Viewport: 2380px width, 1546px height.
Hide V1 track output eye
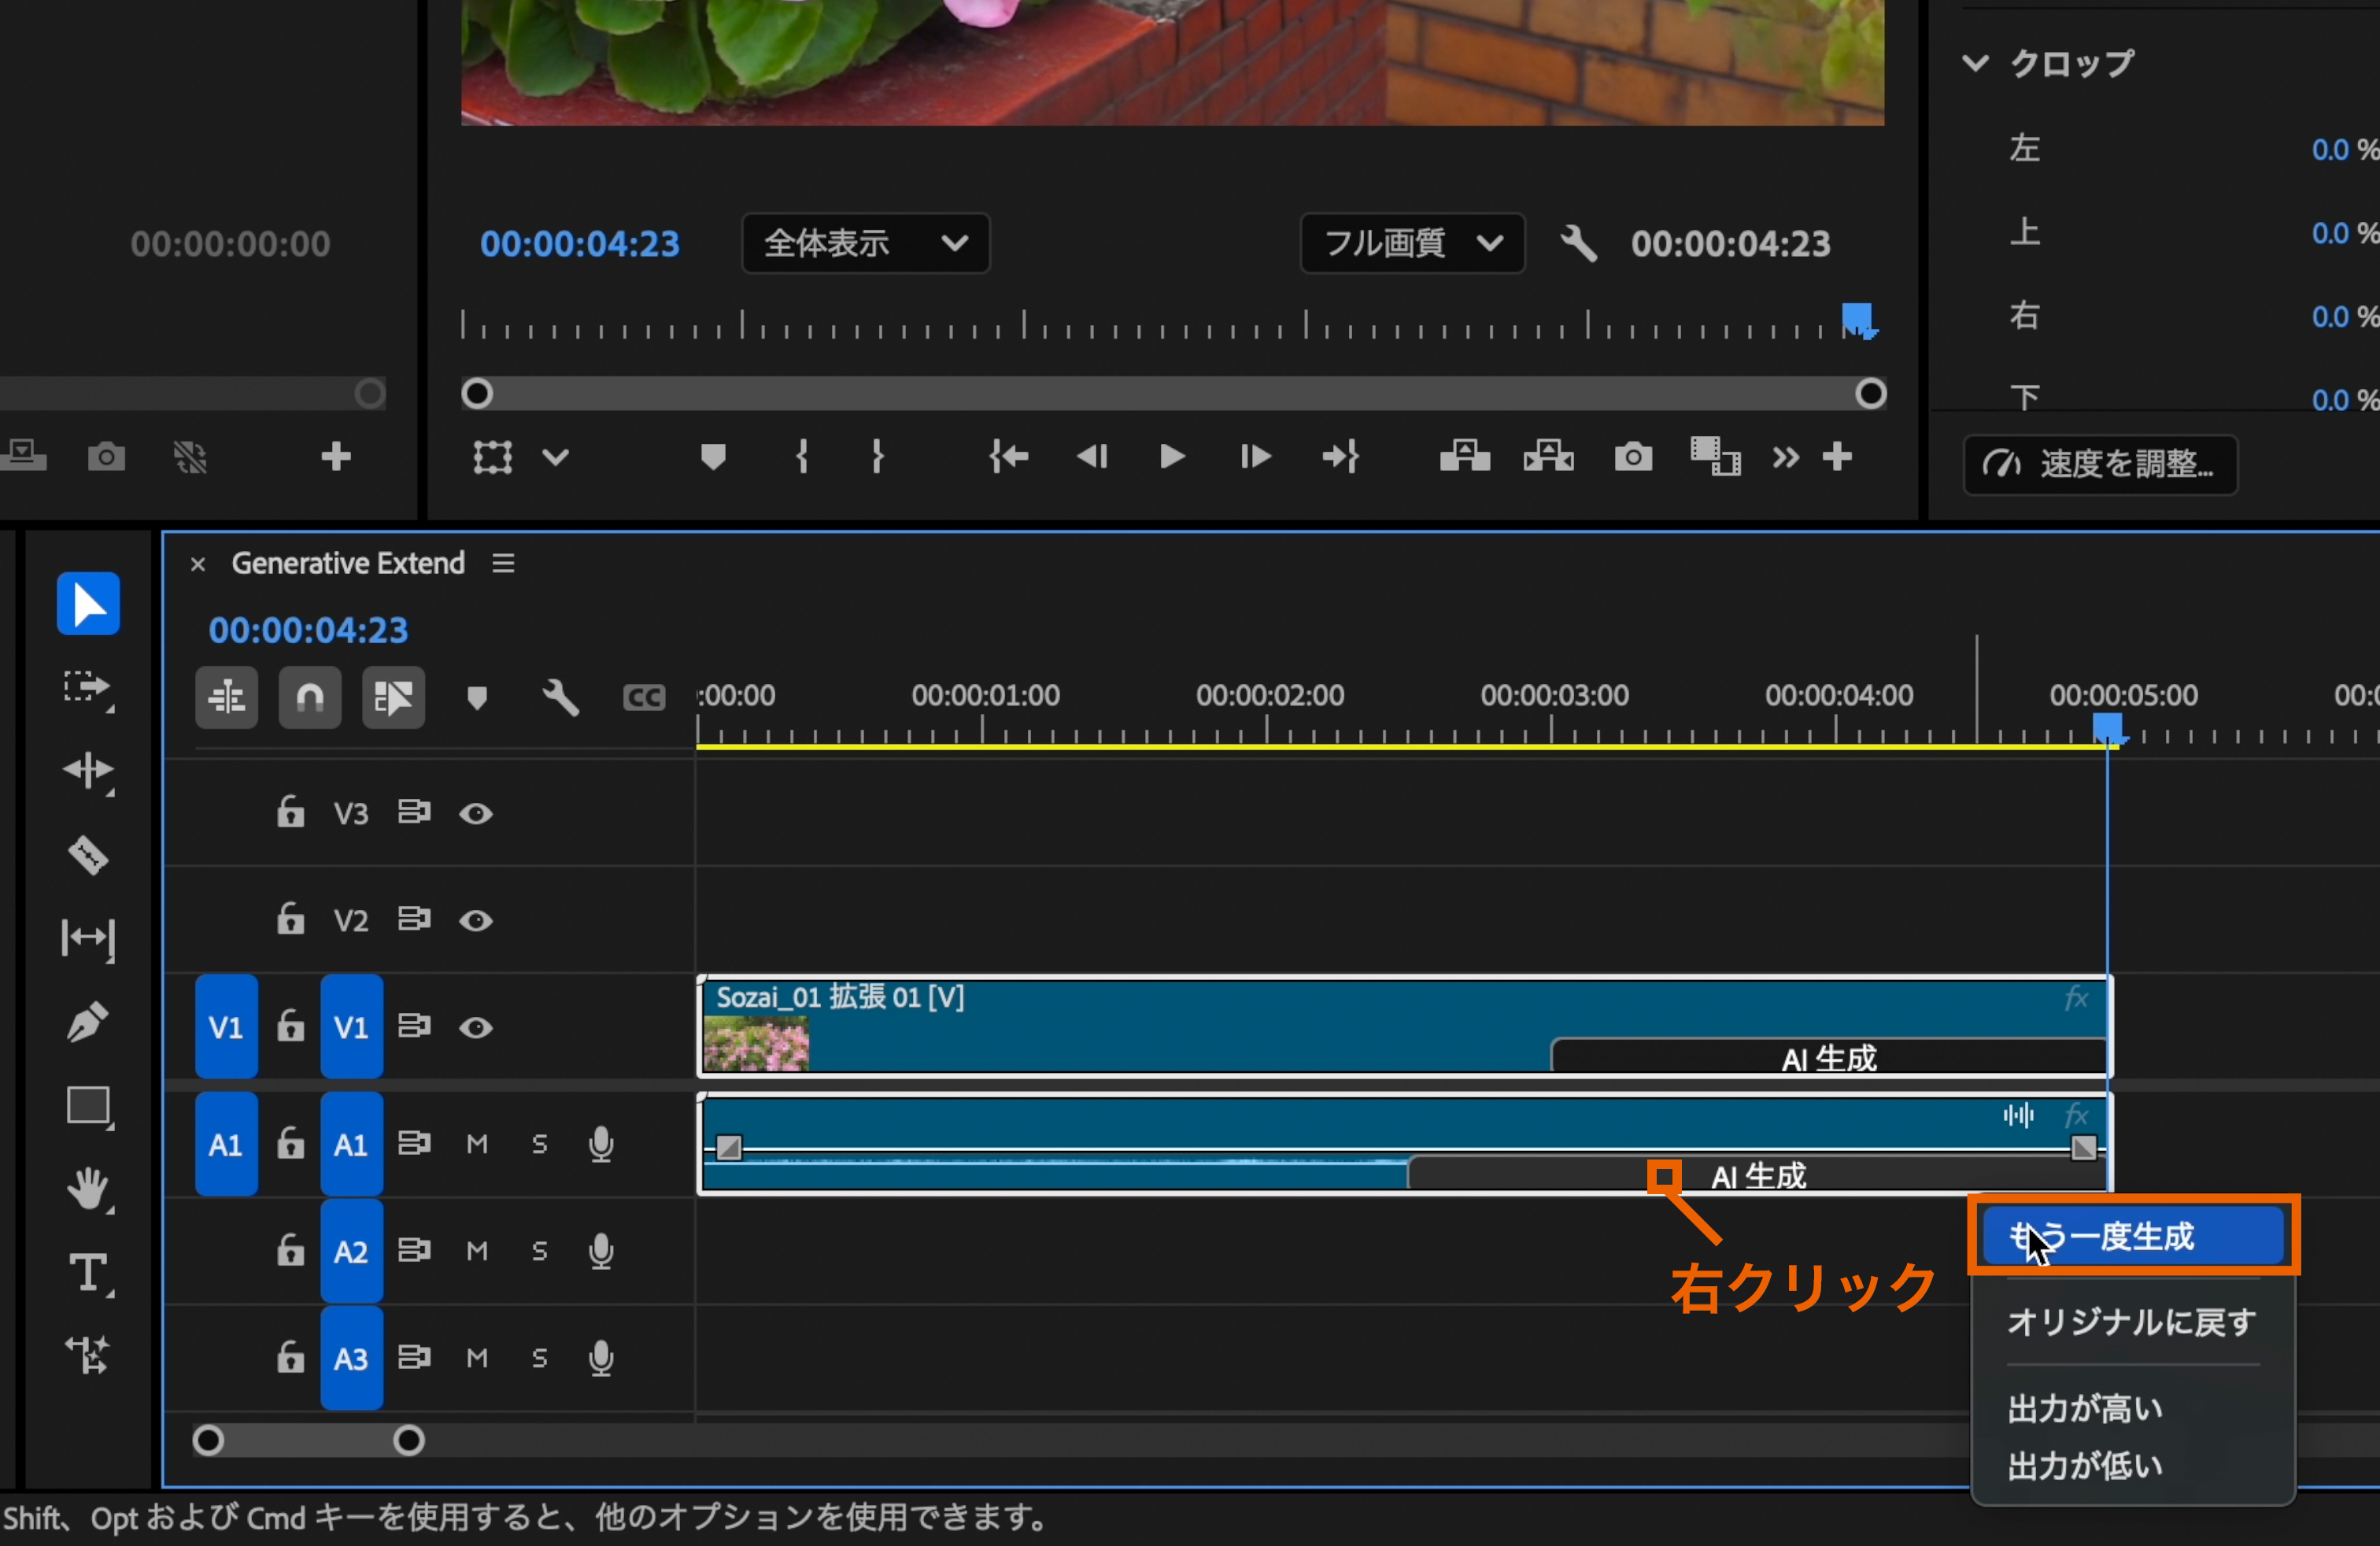(476, 1027)
